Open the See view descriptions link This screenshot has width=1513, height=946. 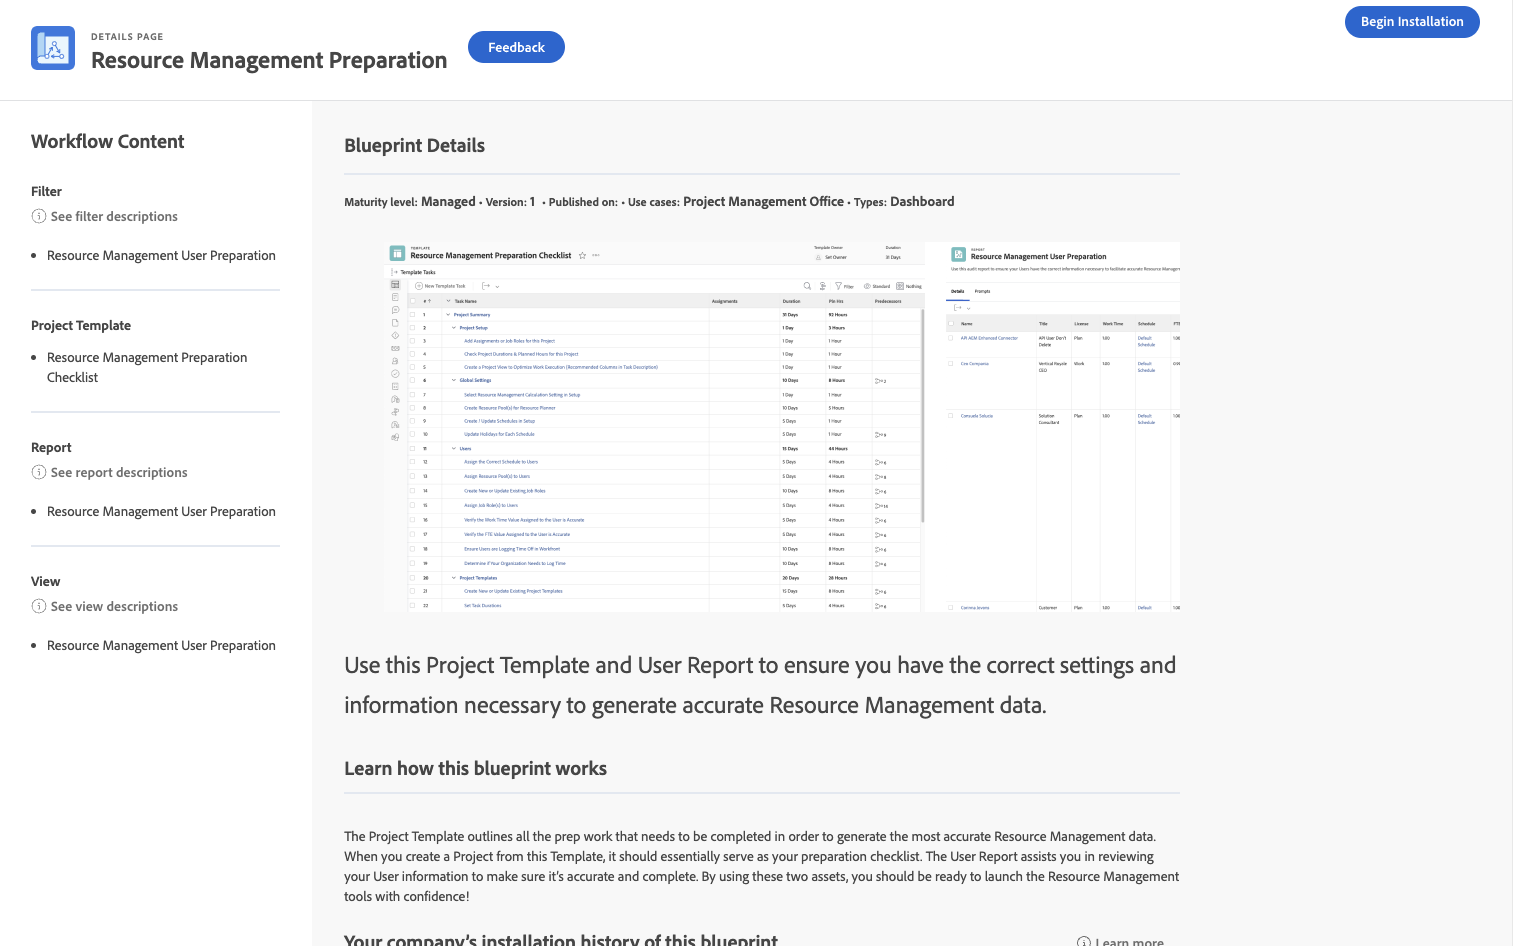pyautogui.click(x=114, y=606)
